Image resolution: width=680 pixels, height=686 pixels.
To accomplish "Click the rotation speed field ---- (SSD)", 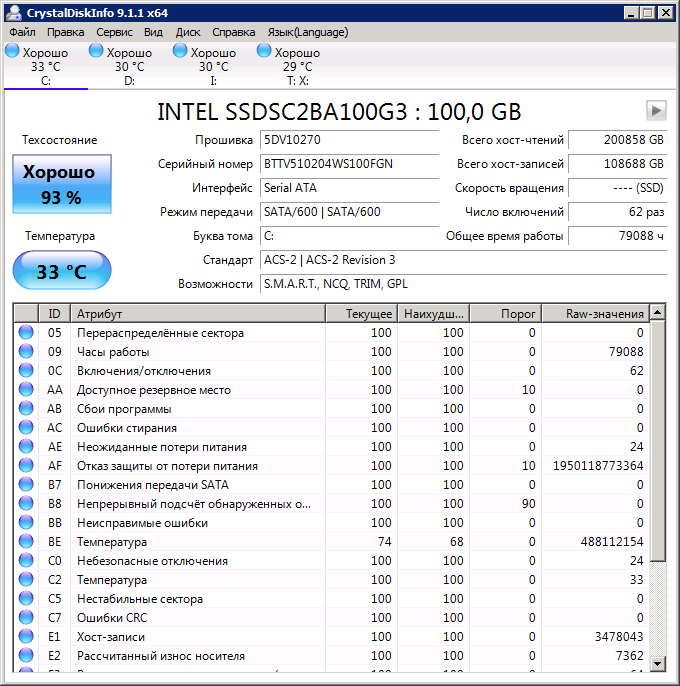I will point(617,188).
